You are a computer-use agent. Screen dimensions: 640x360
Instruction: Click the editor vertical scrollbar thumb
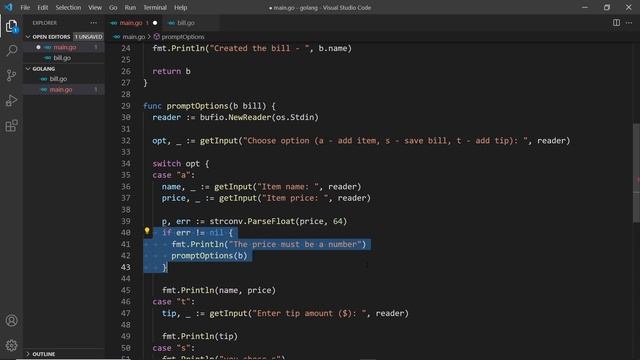(636, 173)
